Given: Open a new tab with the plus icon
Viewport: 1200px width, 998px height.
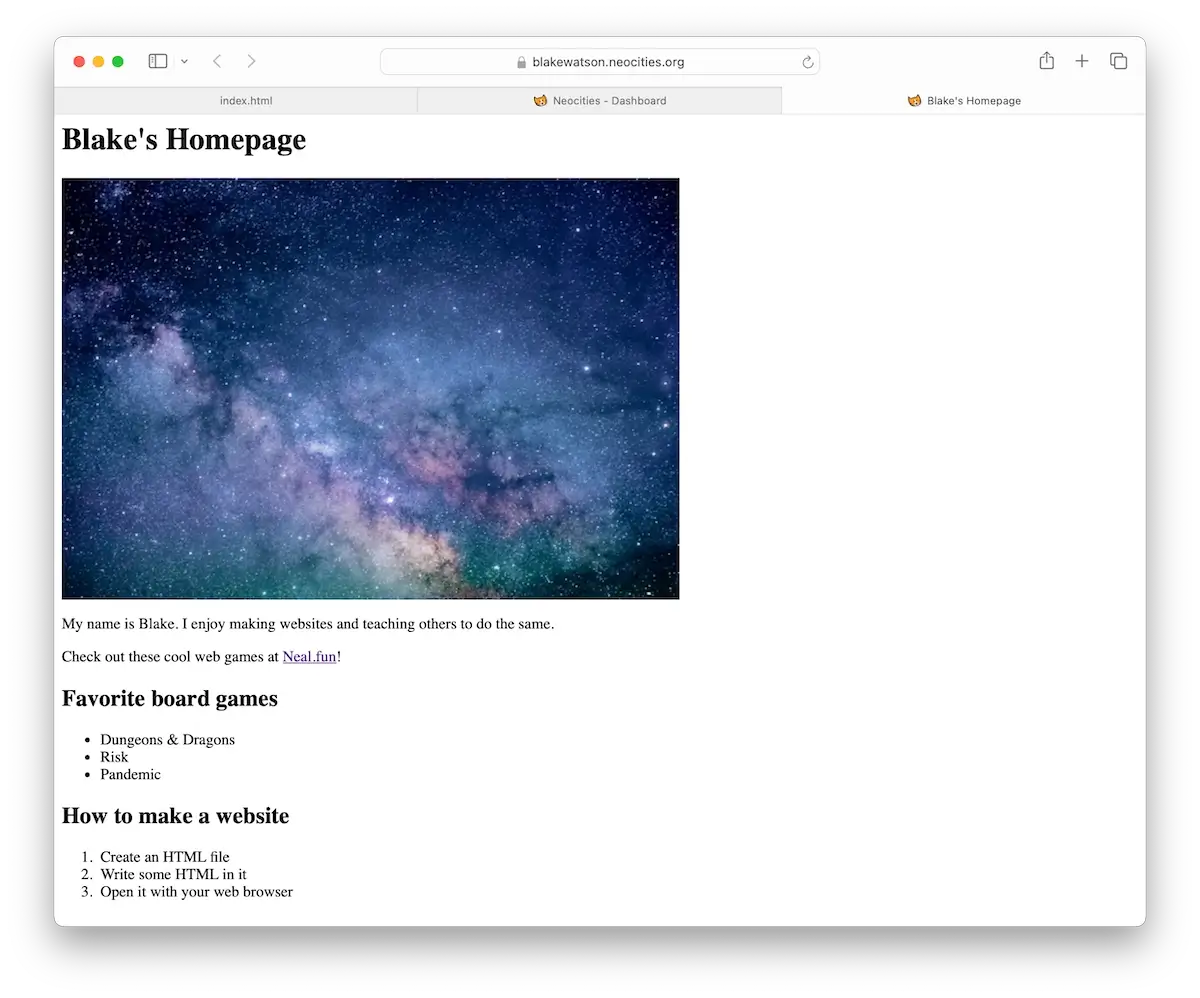Looking at the screenshot, I should [x=1082, y=61].
